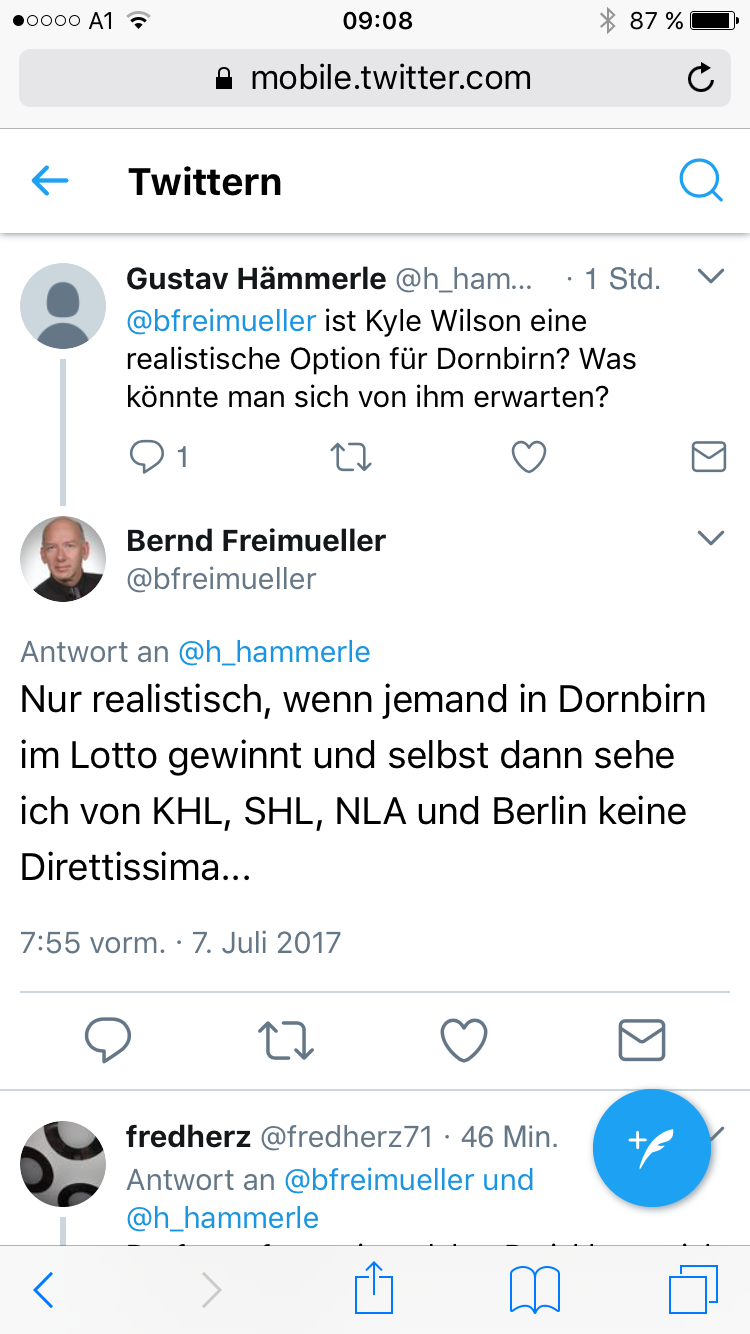Send Gustav Hämmerle's tweet via message icon
This screenshot has height=1334, width=750.
click(x=709, y=457)
